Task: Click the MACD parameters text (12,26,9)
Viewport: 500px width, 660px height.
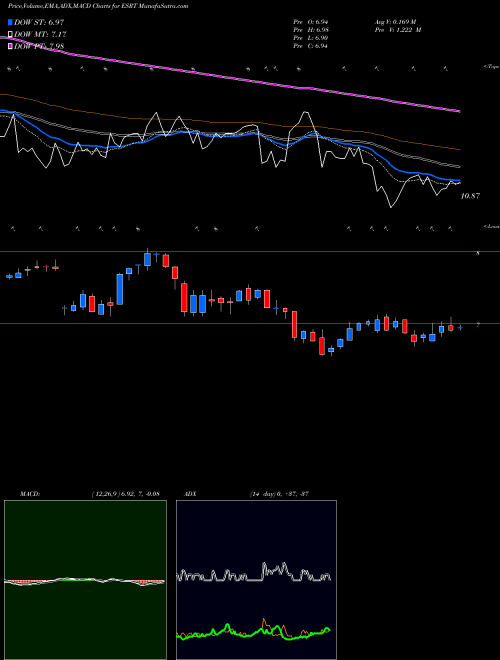Action: (x=125, y=494)
